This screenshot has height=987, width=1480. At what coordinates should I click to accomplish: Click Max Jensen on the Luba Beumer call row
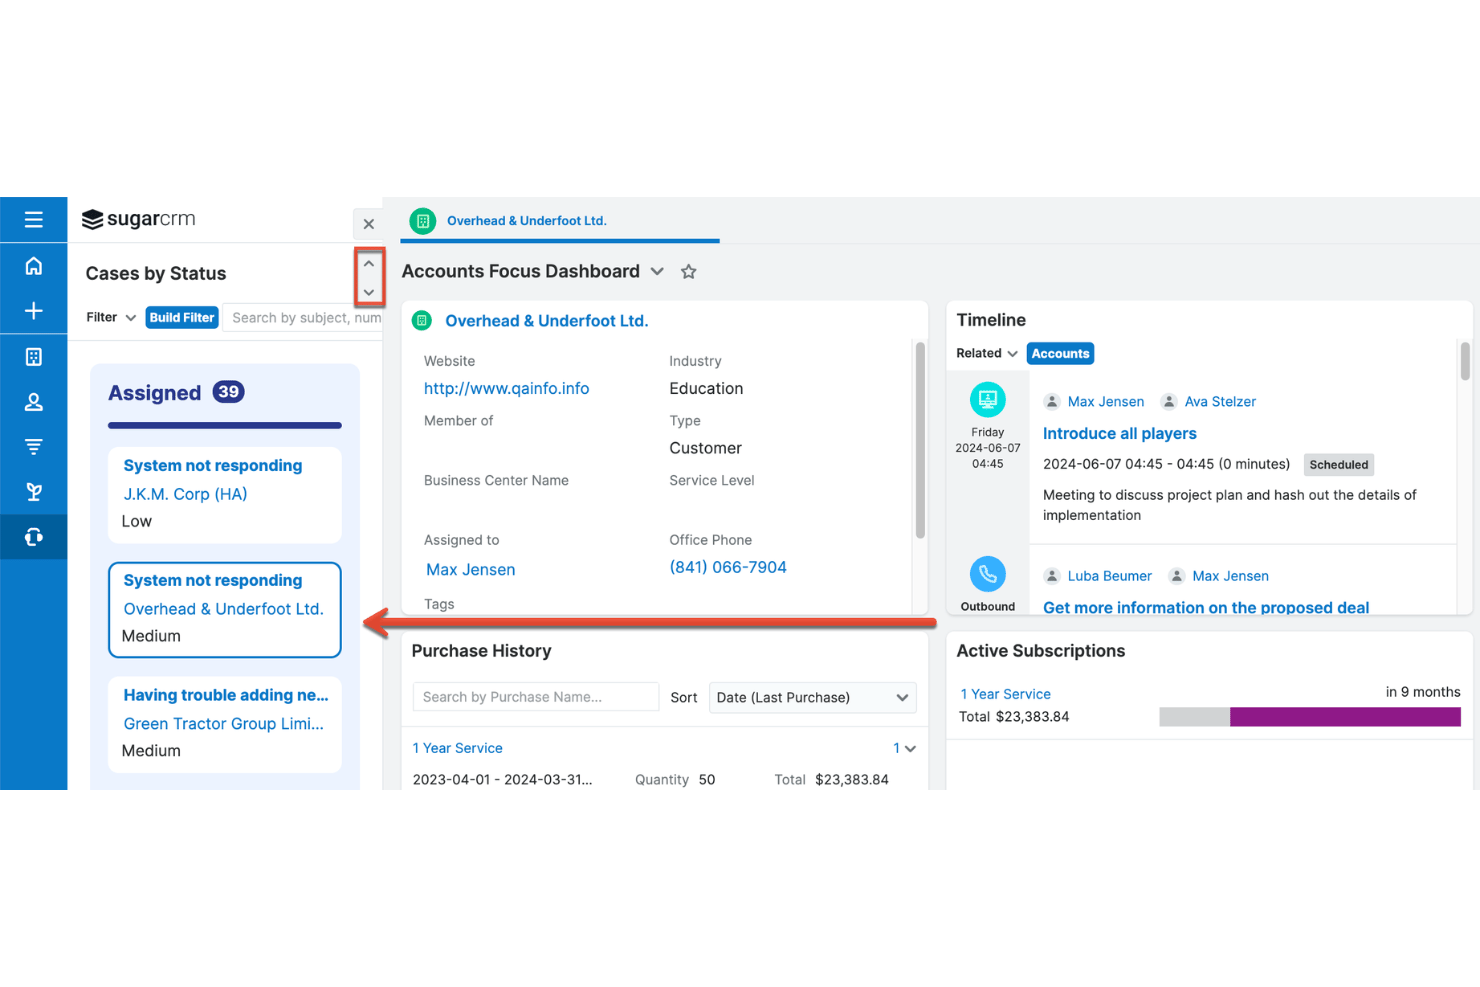coord(1230,576)
